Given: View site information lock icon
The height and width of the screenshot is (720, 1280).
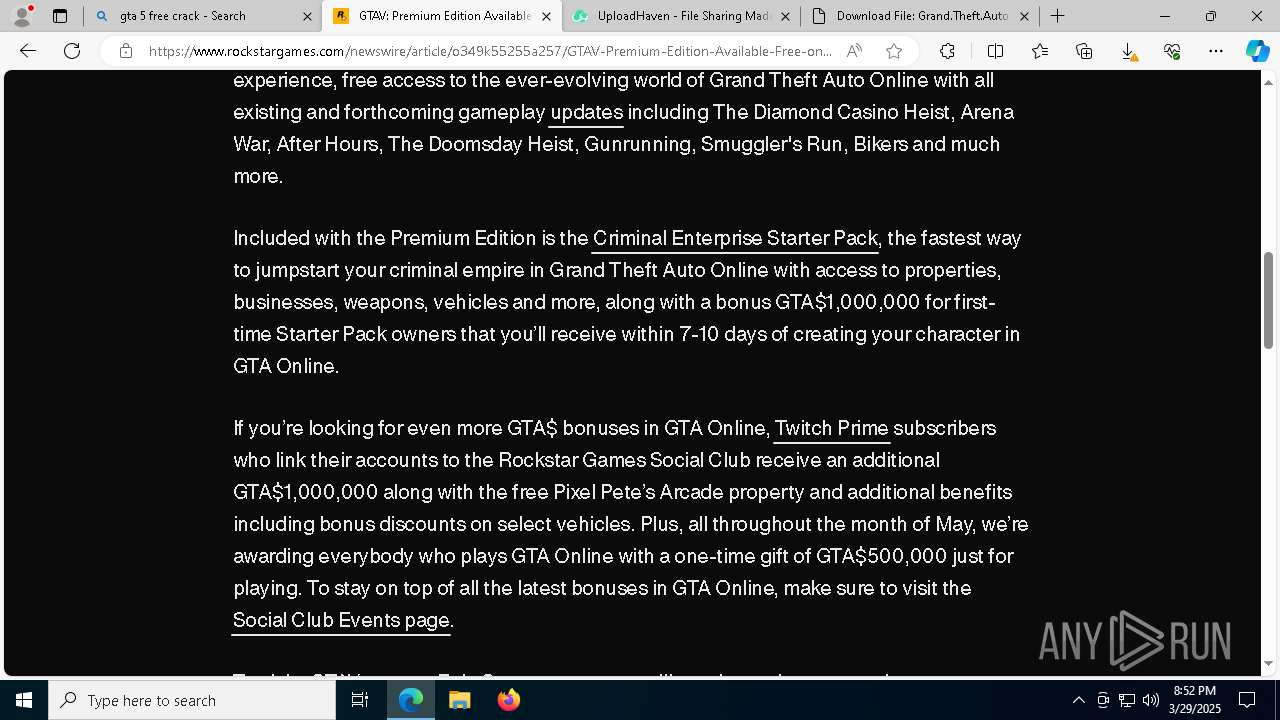Looking at the screenshot, I should coord(125,51).
